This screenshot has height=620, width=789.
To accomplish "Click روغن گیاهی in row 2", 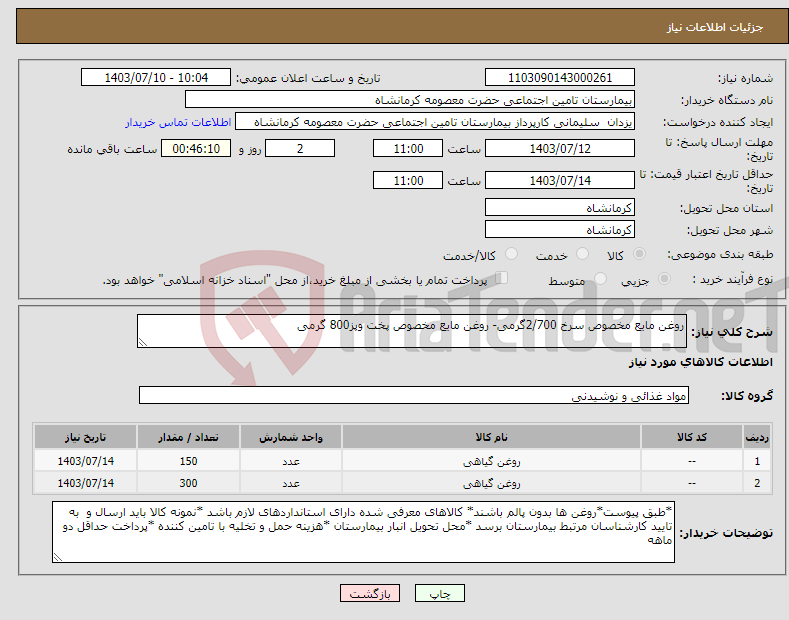I will 492,483.
